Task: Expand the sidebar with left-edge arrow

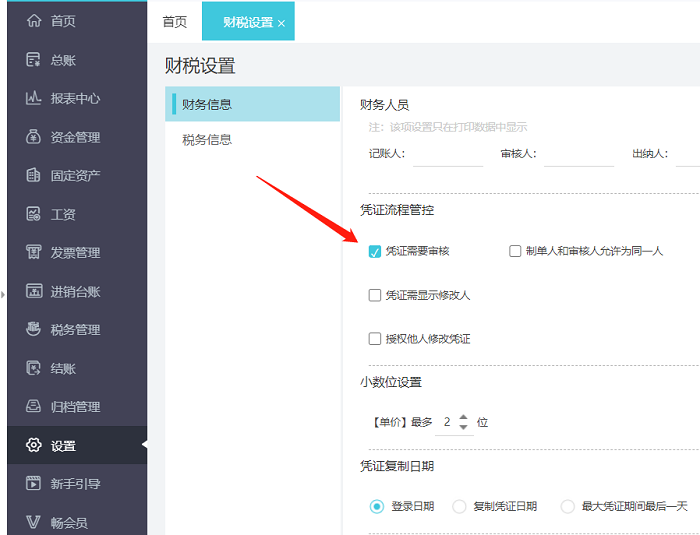Action: (x=3, y=295)
